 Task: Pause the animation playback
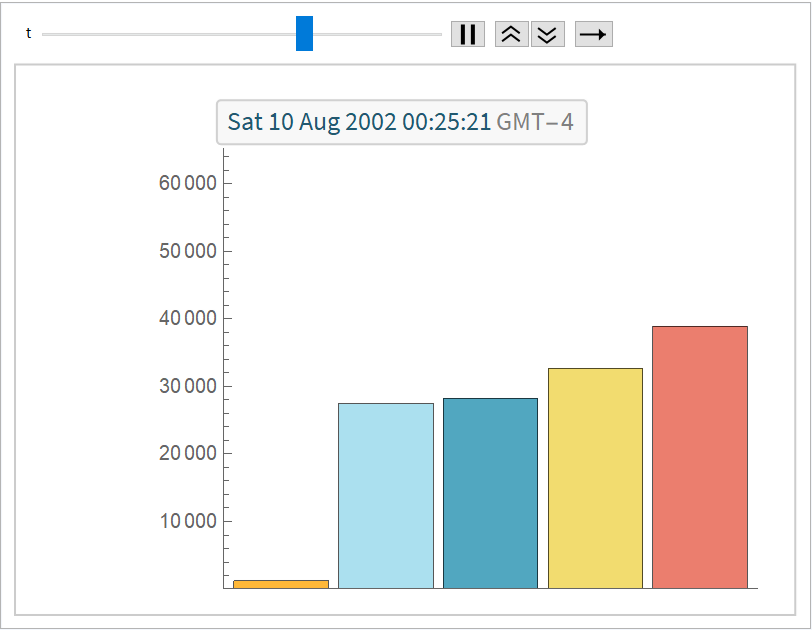[467, 34]
